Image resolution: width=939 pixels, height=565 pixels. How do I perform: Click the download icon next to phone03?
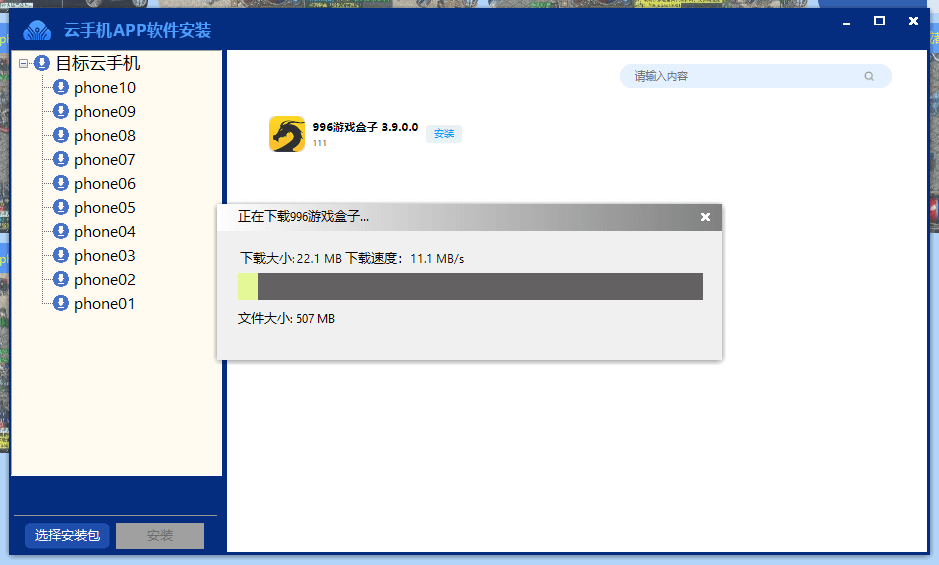coord(60,255)
